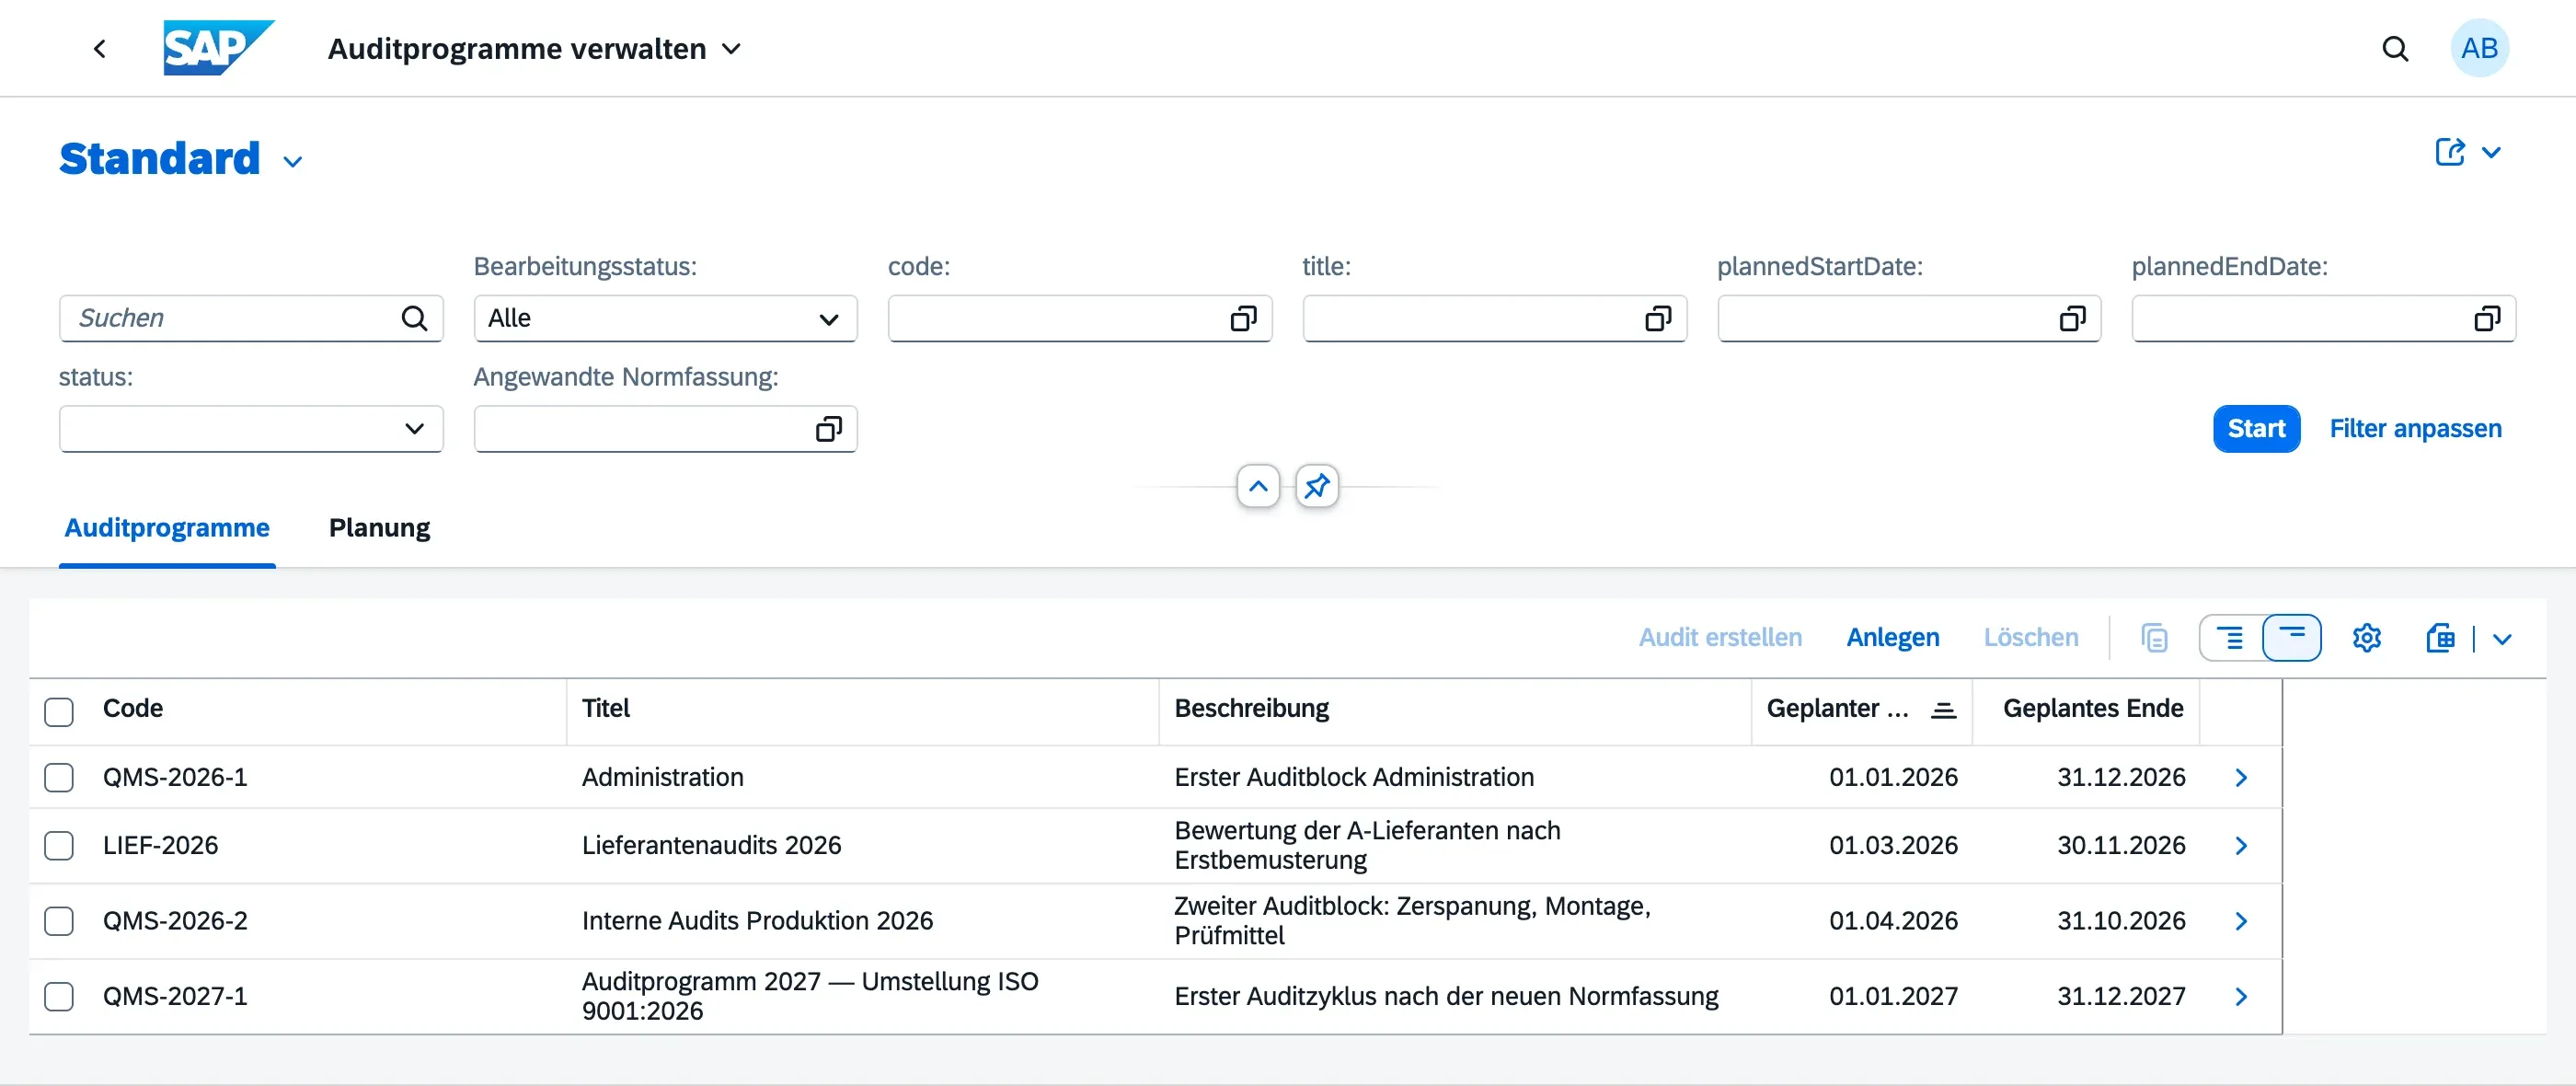This screenshot has width=2576, height=1086.
Task: Select the QMS-2026-1 row checkbox
Action: (59, 777)
